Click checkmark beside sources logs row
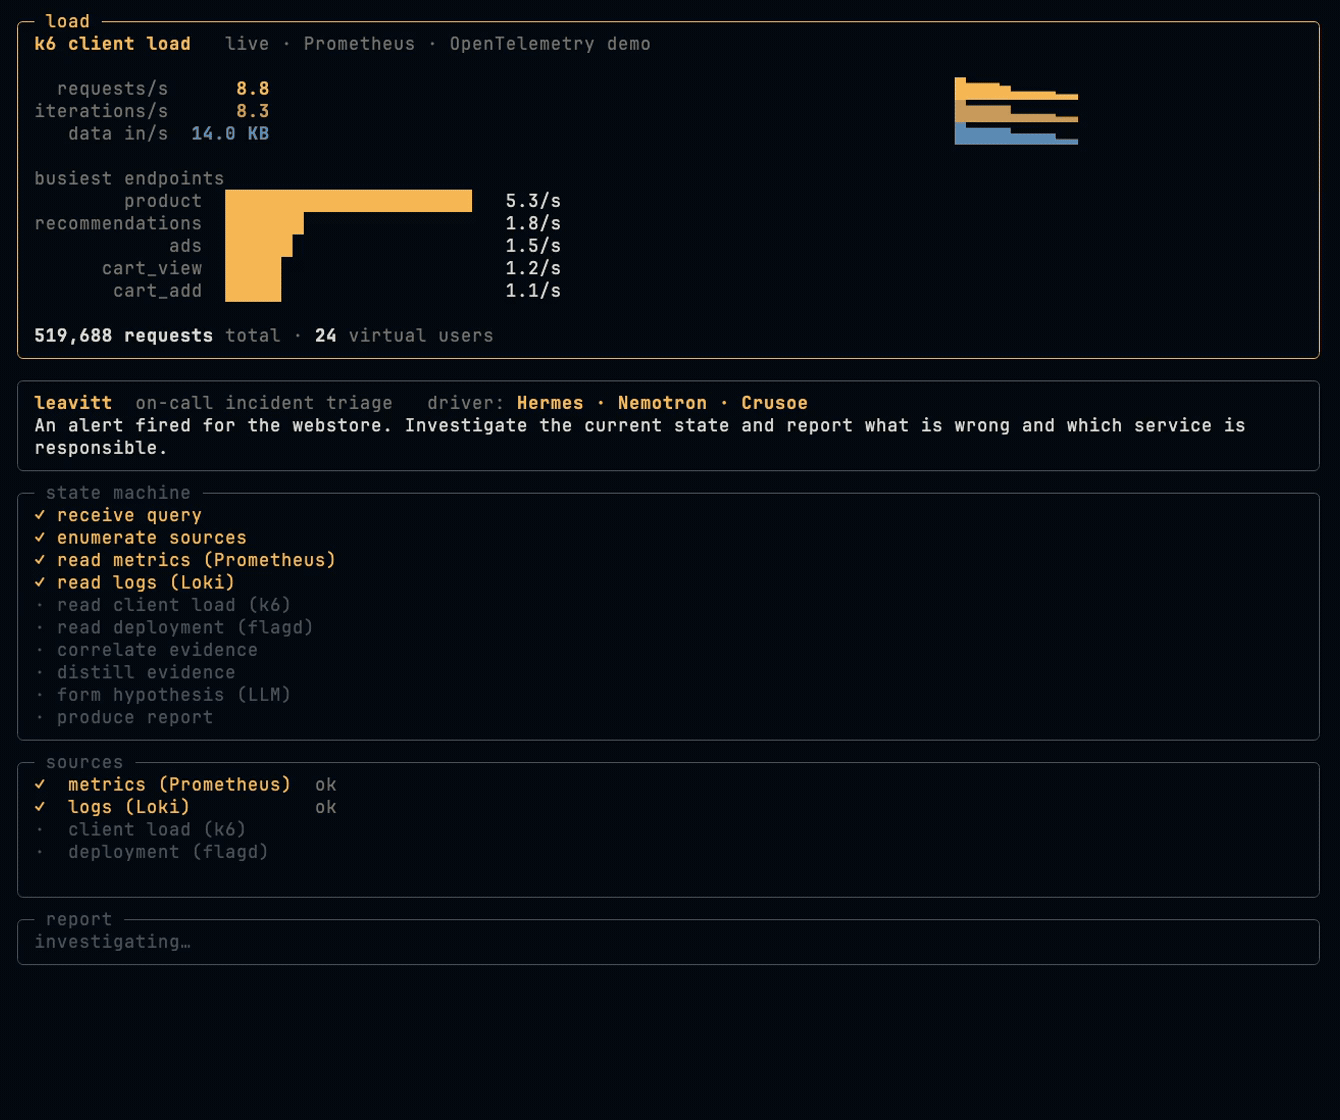 click(40, 806)
